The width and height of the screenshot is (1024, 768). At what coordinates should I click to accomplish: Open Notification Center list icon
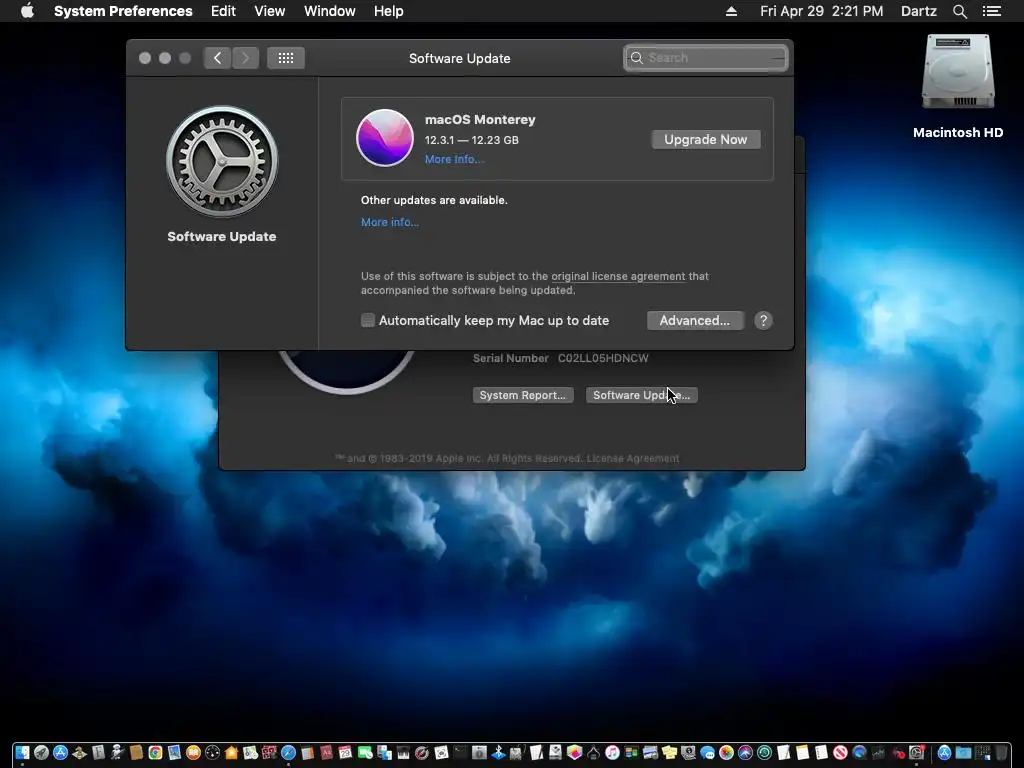(991, 11)
